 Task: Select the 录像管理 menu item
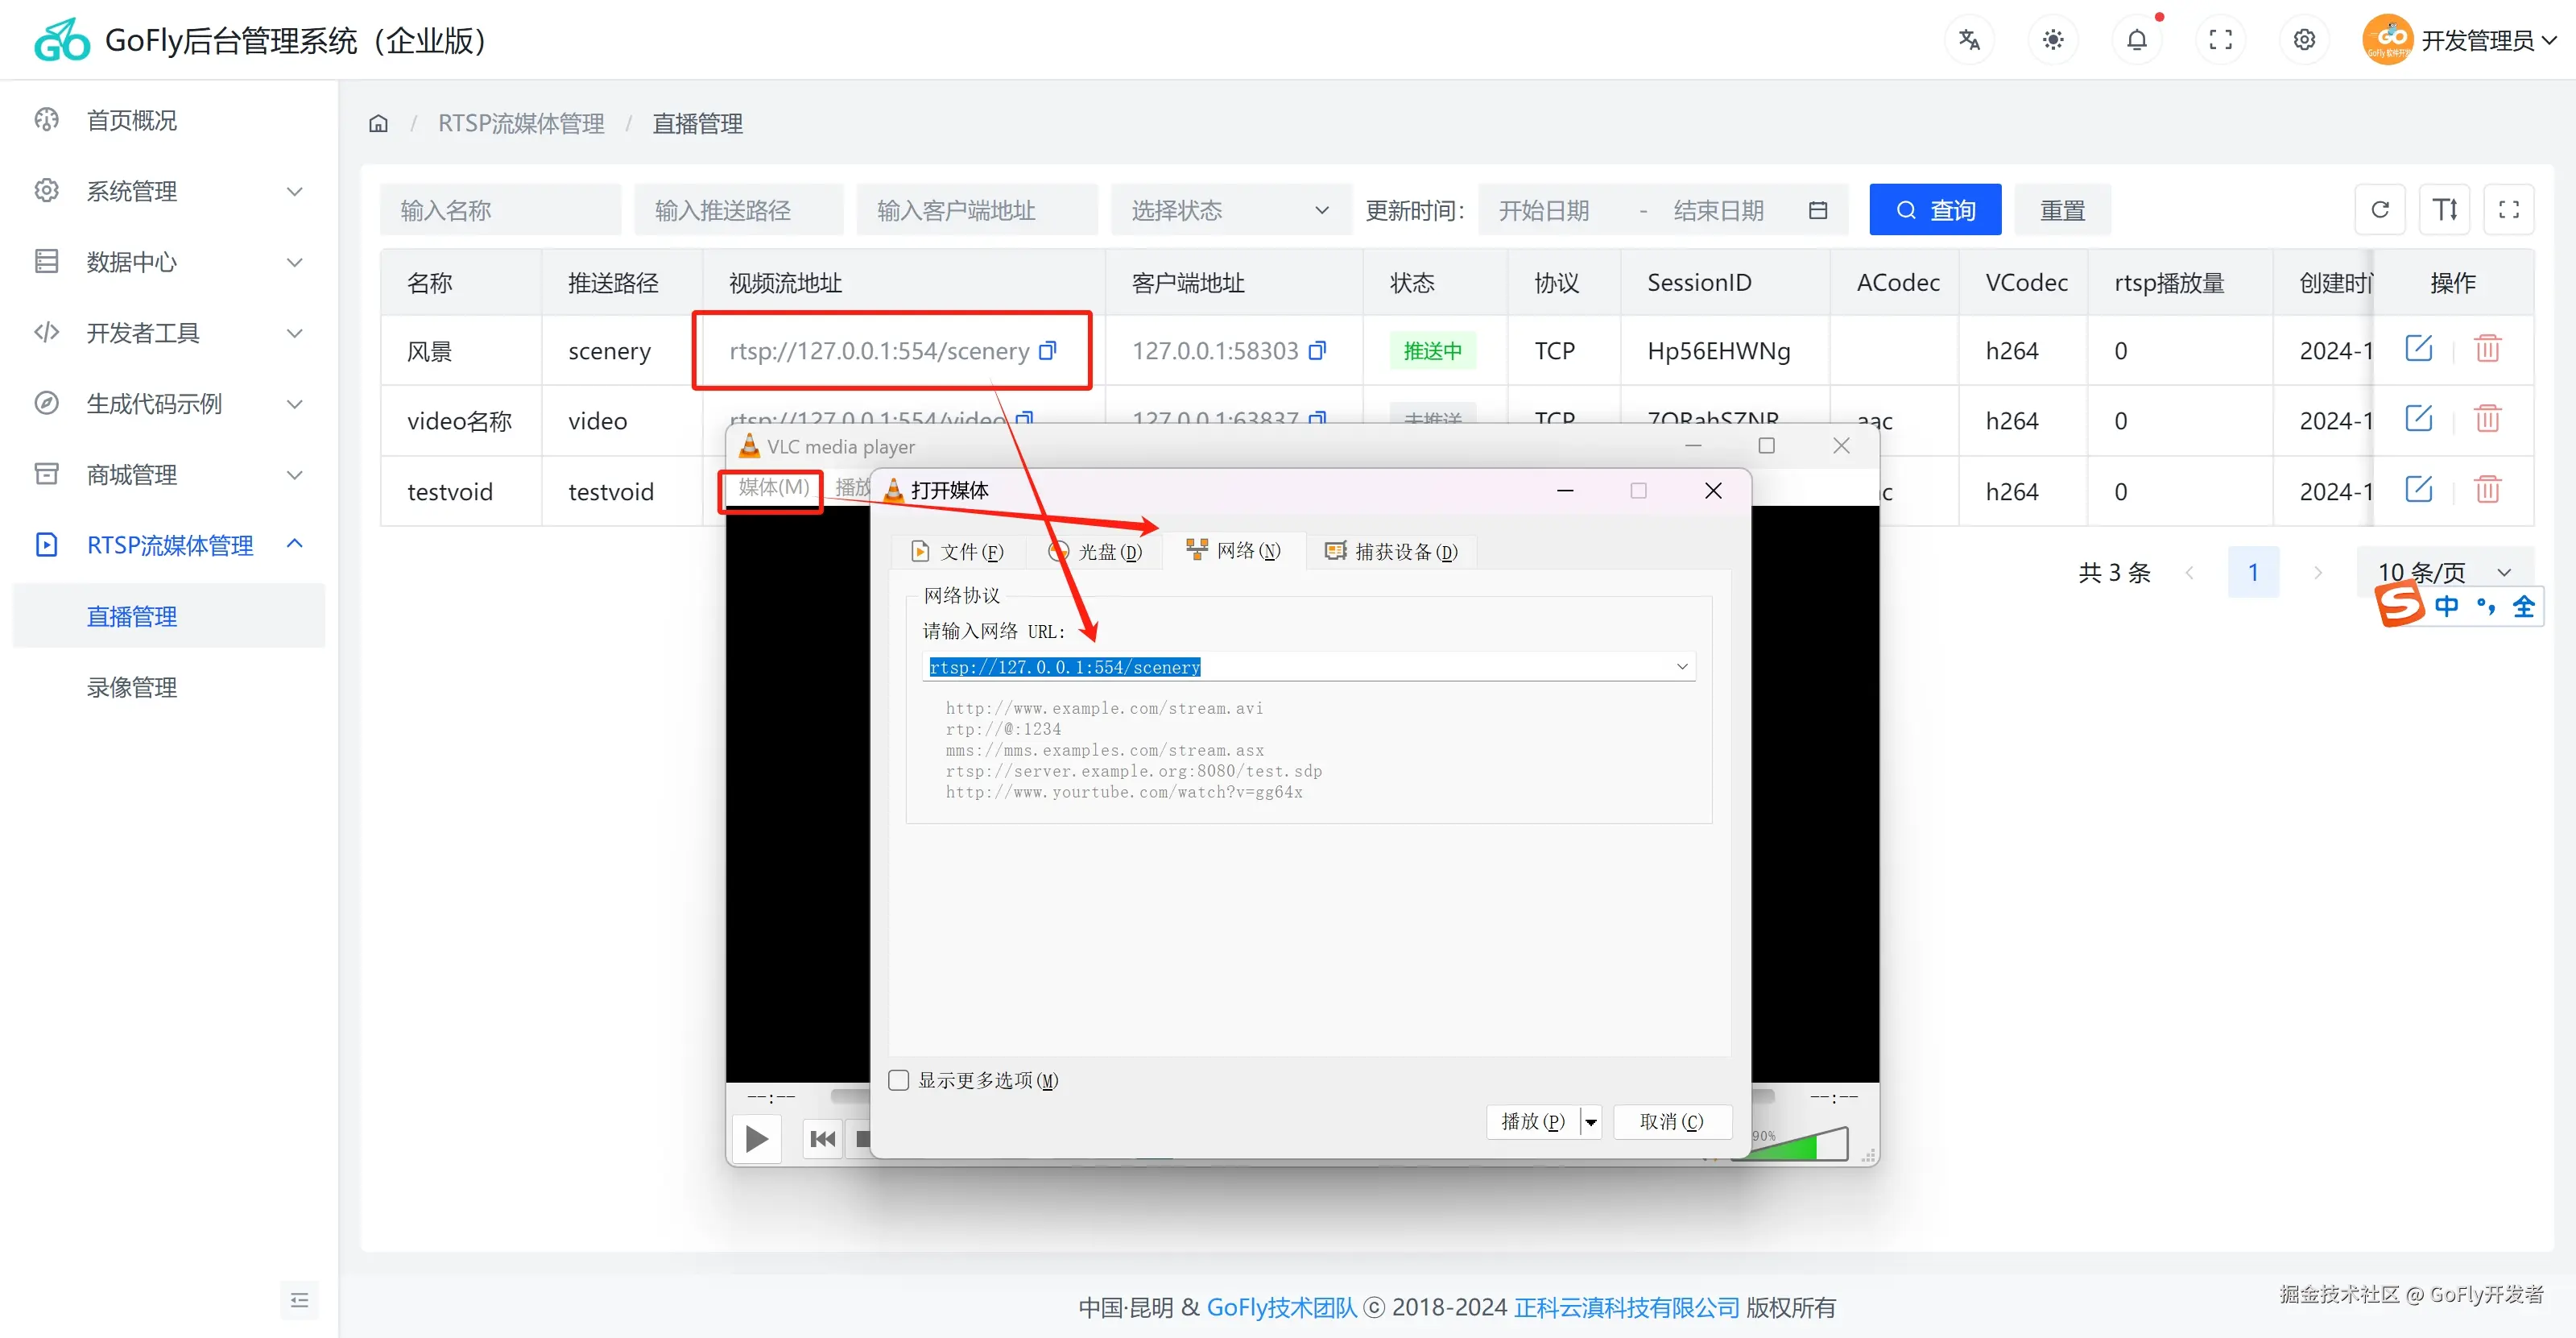coord(132,687)
